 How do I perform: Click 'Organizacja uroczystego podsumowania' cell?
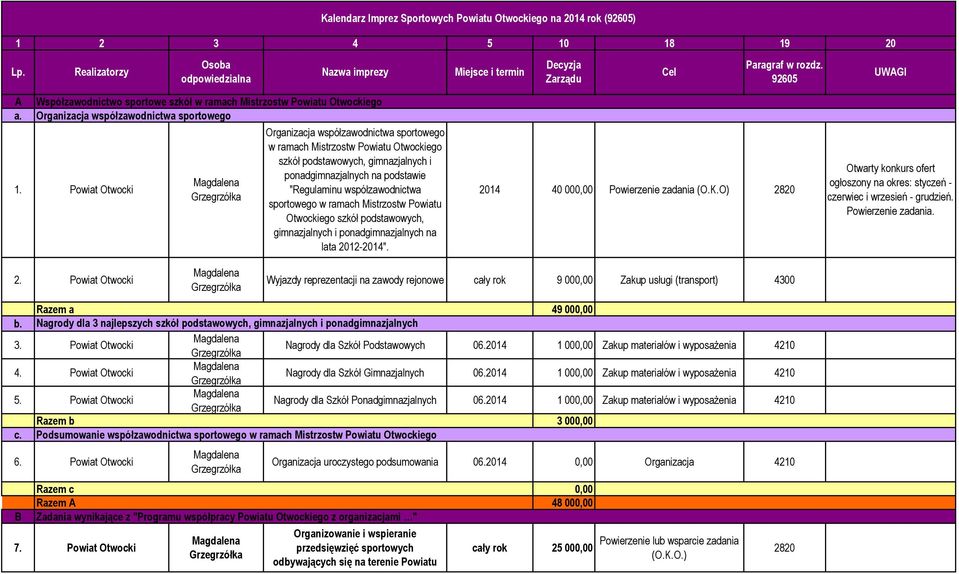click(355, 462)
